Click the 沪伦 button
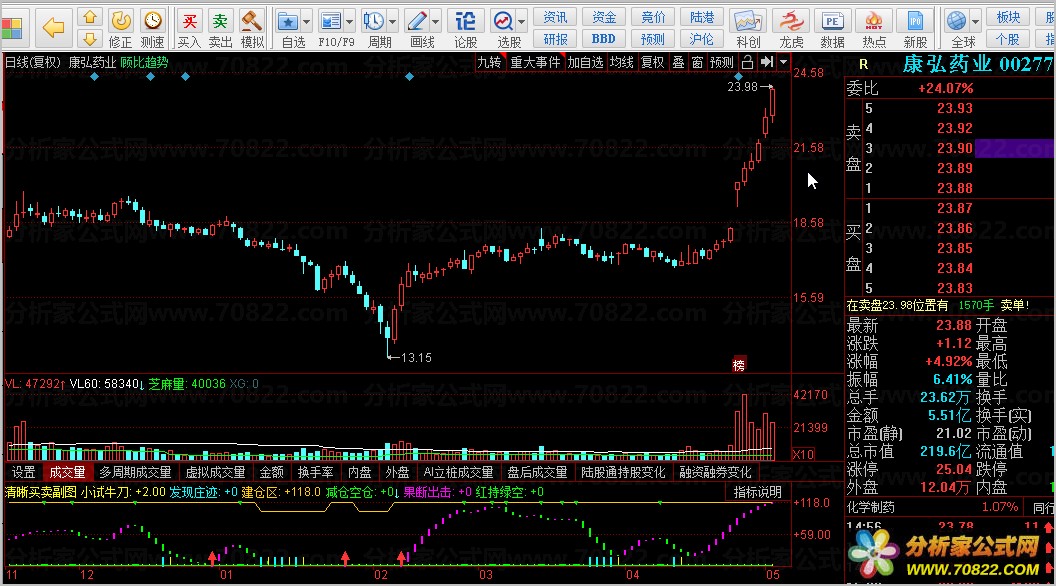 click(702, 39)
